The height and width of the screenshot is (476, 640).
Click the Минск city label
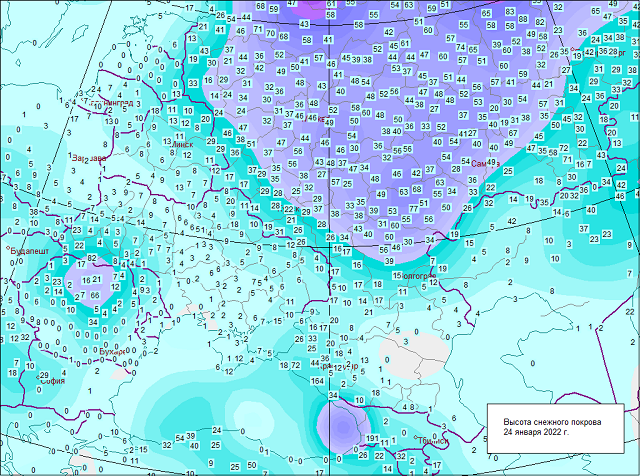click(183, 144)
